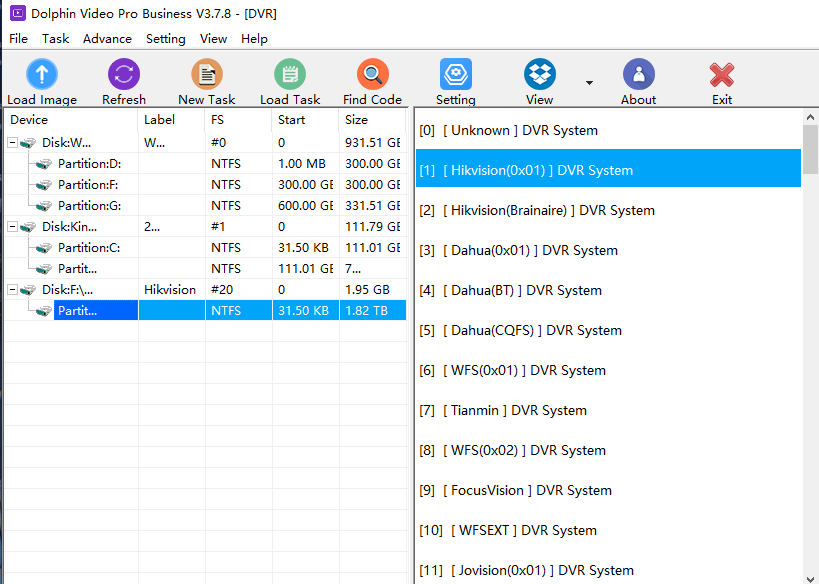Image resolution: width=819 pixels, height=584 pixels.
Task: Open the Setting menu in menu bar
Action: [x=166, y=39]
